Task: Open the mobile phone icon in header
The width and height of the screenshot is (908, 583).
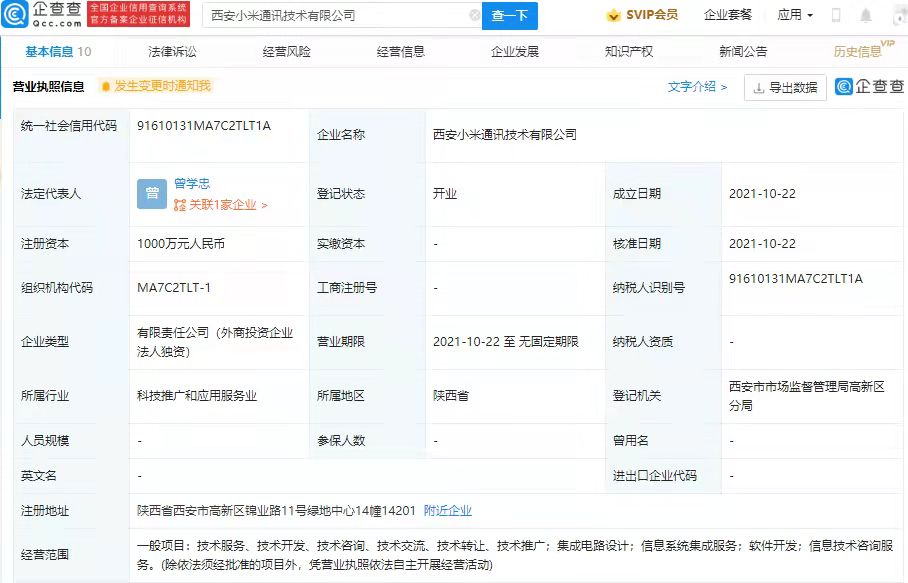Action: coord(836,15)
